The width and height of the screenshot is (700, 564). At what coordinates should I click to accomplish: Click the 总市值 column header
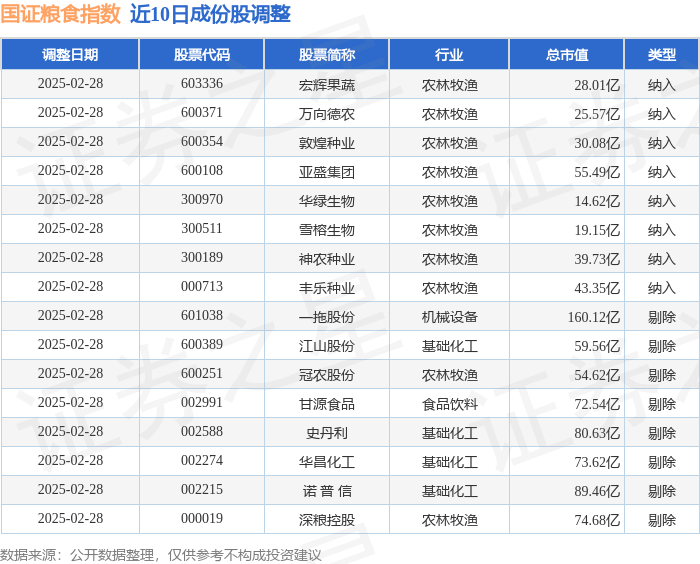[567, 54]
